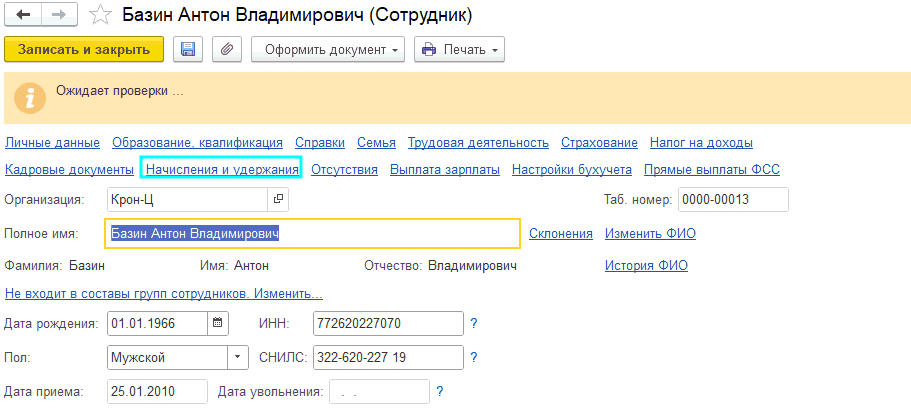This screenshot has height=408, width=911.
Task: Click the Дата приема field
Action: pyautogui.click(x=158, y=391)
